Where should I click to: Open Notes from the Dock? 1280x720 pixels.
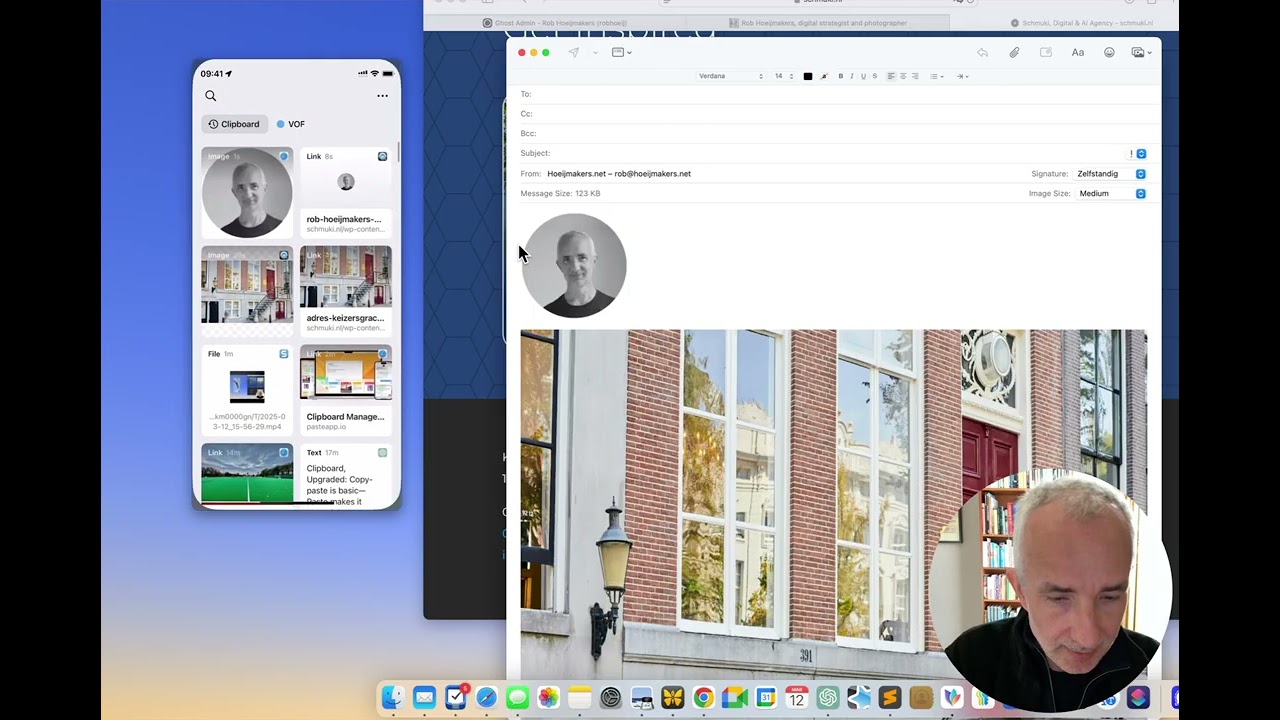point(580,697)
